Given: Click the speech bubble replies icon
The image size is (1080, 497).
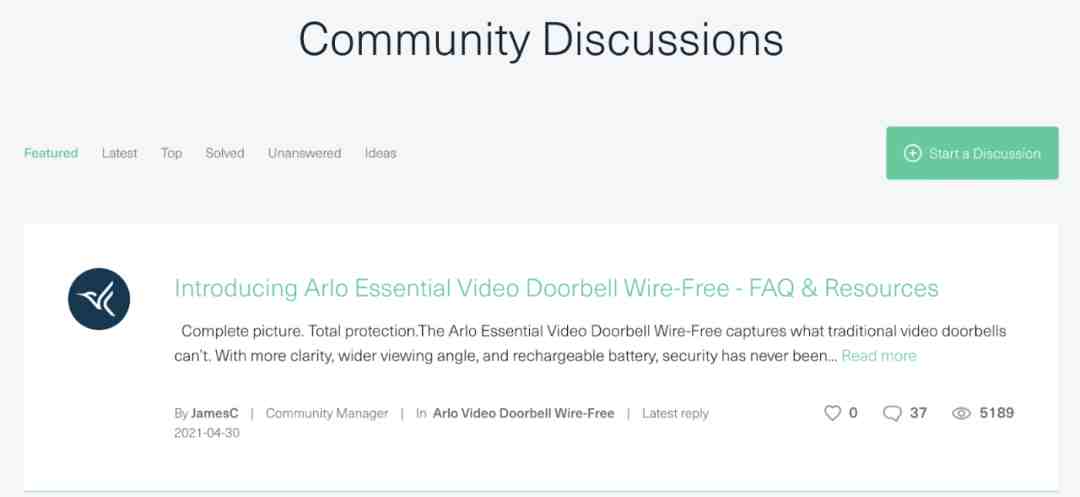Looking at the screenshot, I should 892,414.
